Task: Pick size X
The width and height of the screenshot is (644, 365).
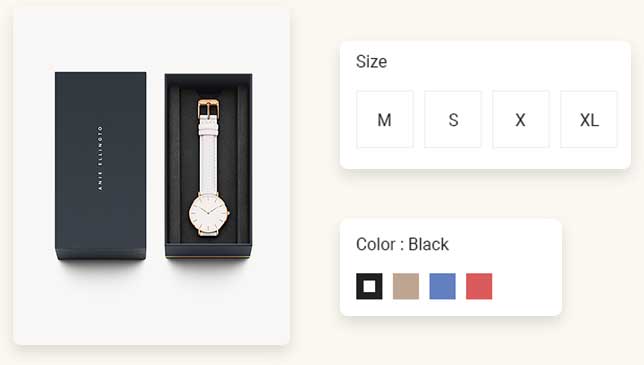Action: point(521,119)
